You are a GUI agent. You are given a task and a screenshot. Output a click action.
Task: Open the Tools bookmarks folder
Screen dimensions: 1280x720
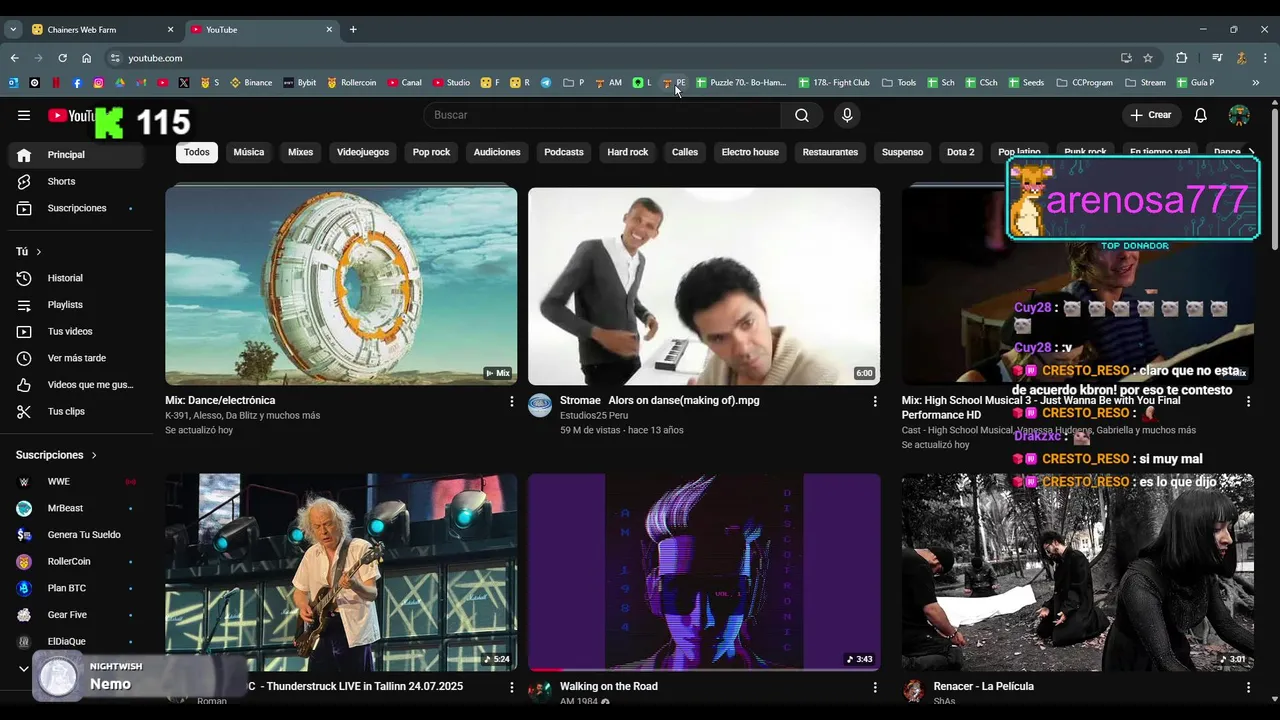(899, 83)
